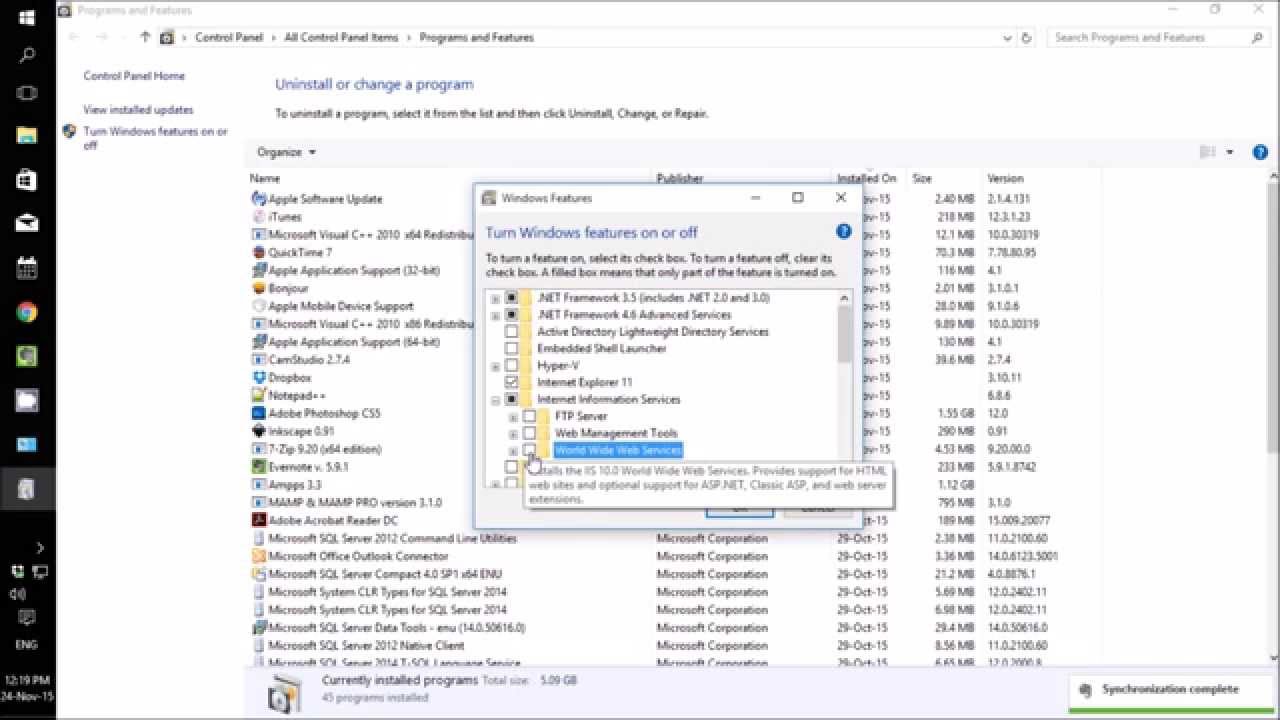Screen dimensions: 1280x720
Task: Go up one level with up arrow
Action: click(x=145, y=37)
